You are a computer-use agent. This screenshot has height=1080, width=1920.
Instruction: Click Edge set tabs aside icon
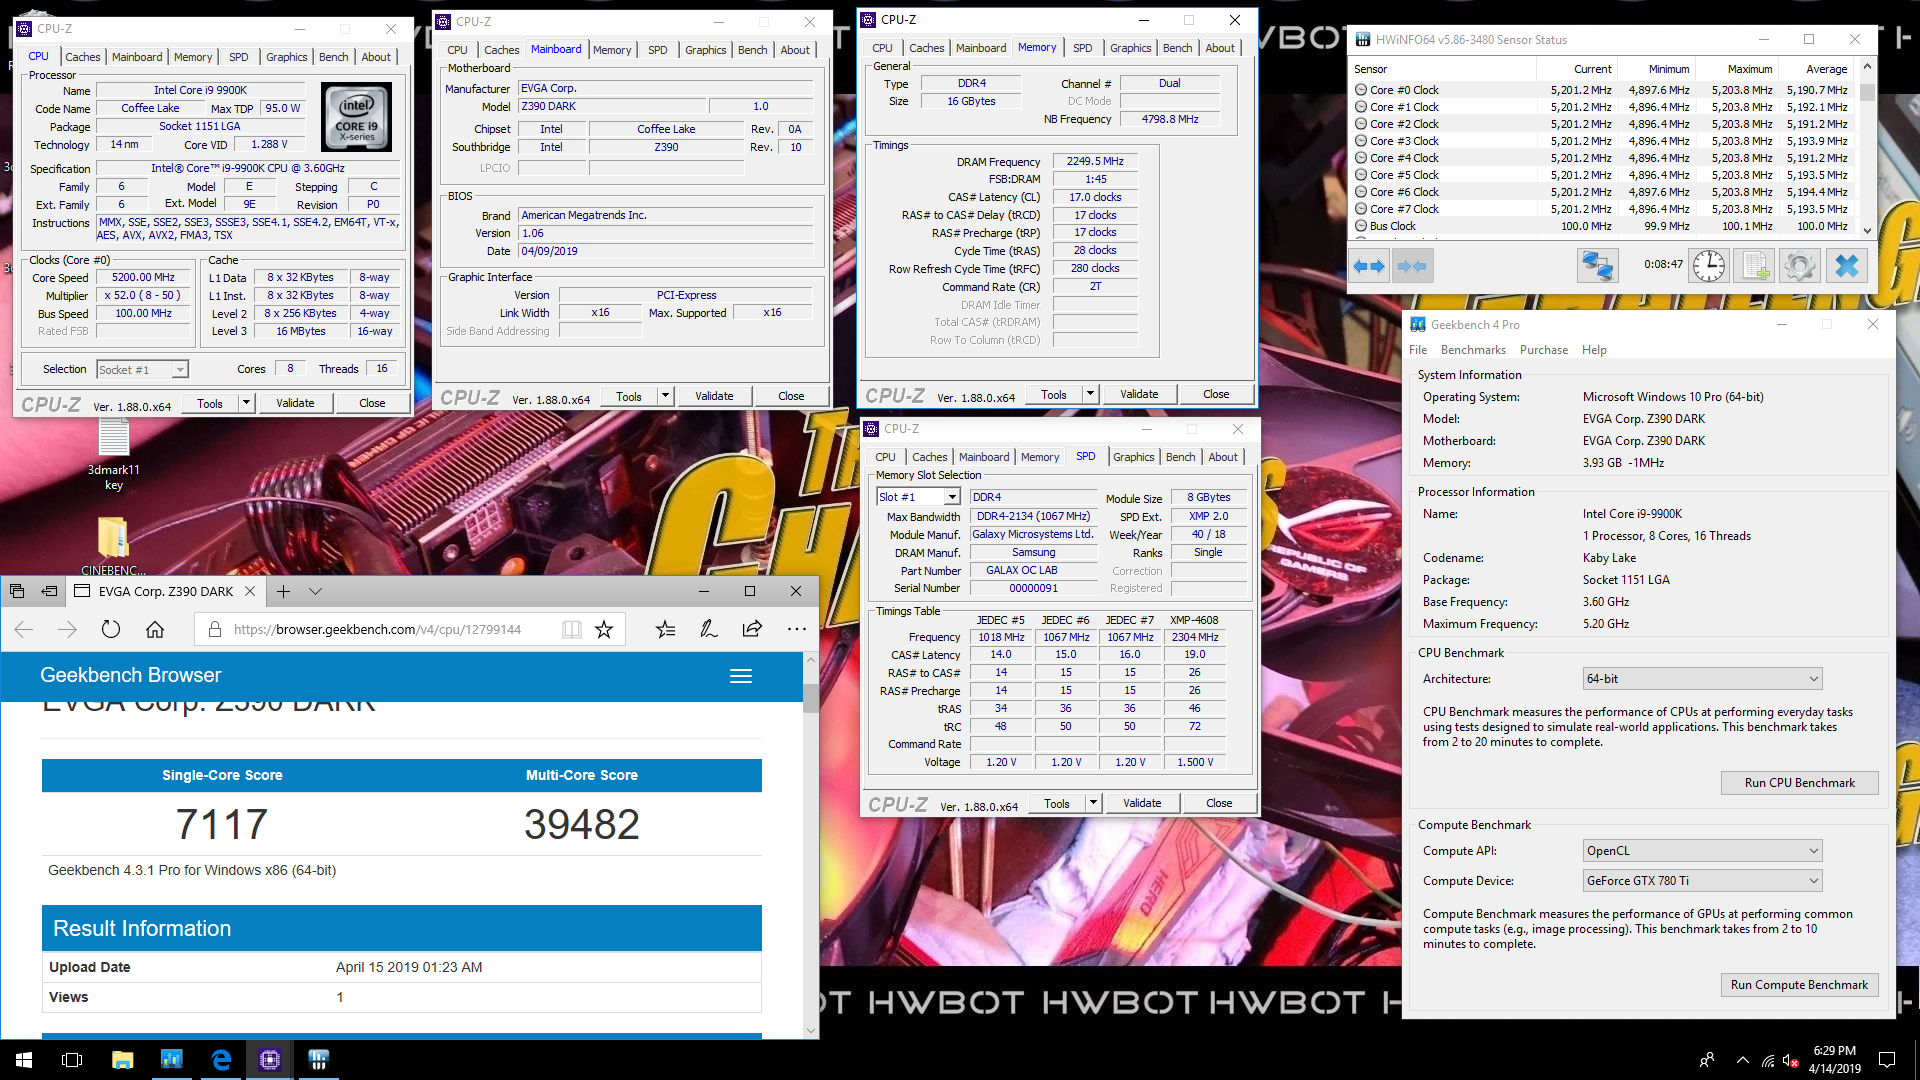[x=49, y=591]
